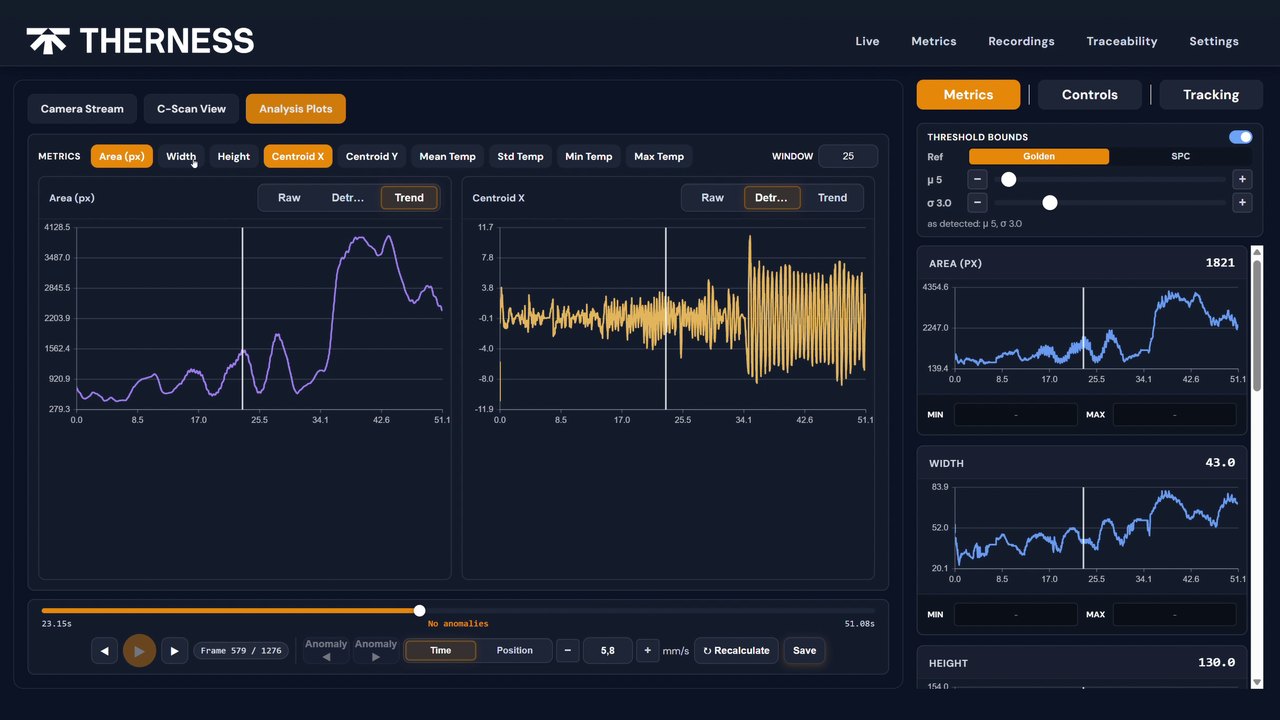Decrease the σ threshold value
Viewport: 1280px width, 720px height.
[x=978, y=203]
